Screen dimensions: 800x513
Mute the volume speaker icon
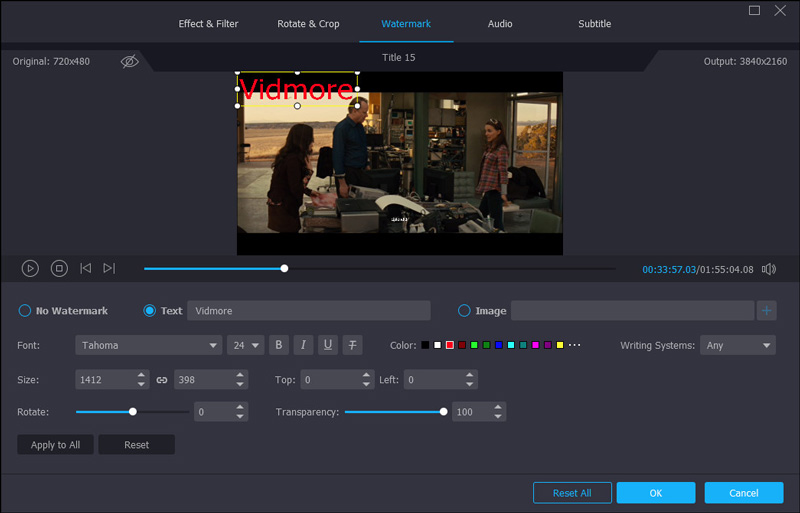(x=769, y=269)
